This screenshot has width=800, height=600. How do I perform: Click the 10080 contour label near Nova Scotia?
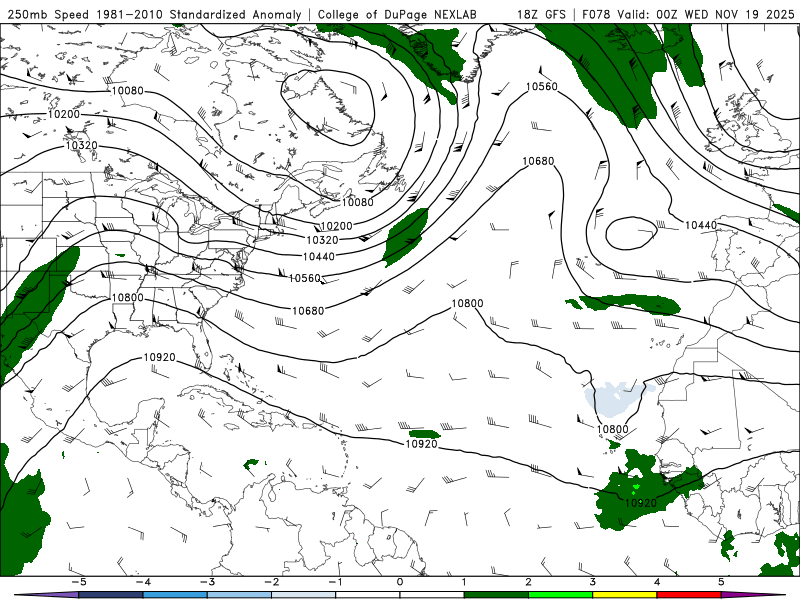(x=358, y=203)
